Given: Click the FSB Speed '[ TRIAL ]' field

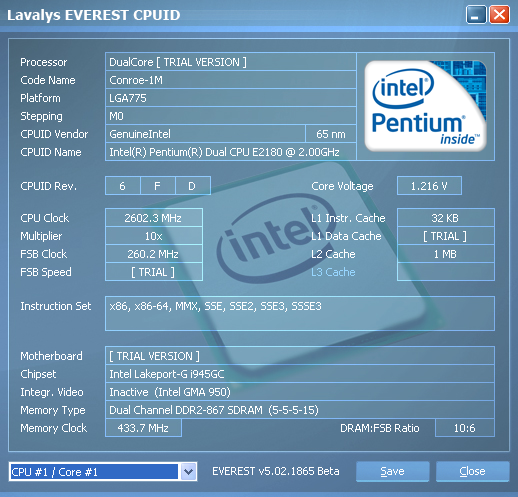Looking at the screenshot, I should 154,272.
